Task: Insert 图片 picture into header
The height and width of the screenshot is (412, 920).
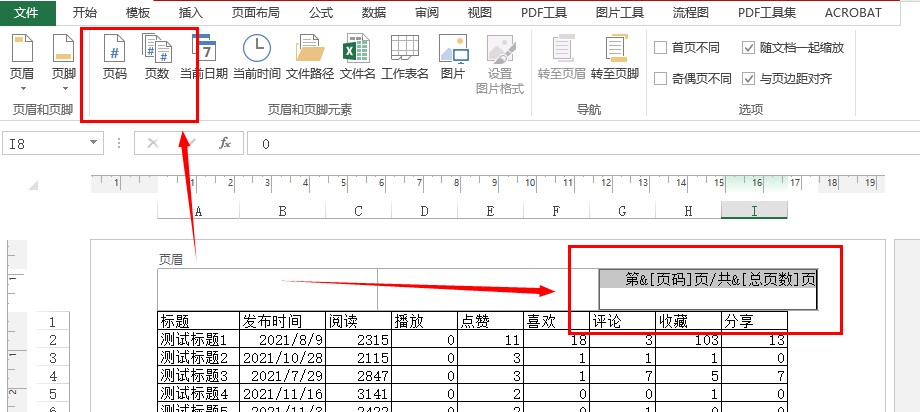Action: tap(453, 58)
